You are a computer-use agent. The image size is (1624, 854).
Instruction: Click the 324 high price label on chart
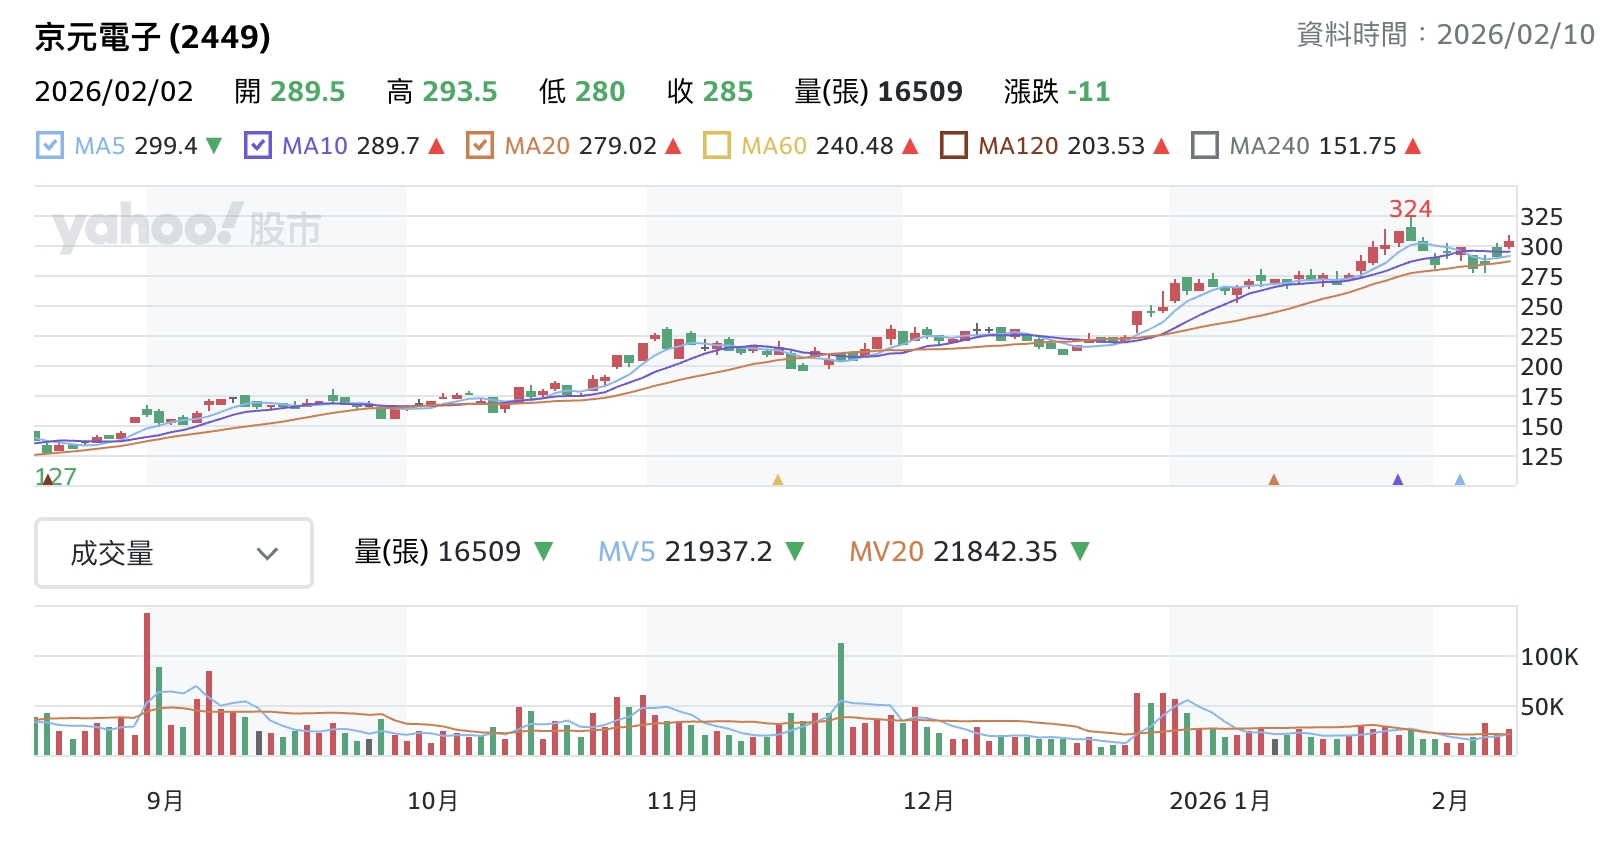point(1409,209)
